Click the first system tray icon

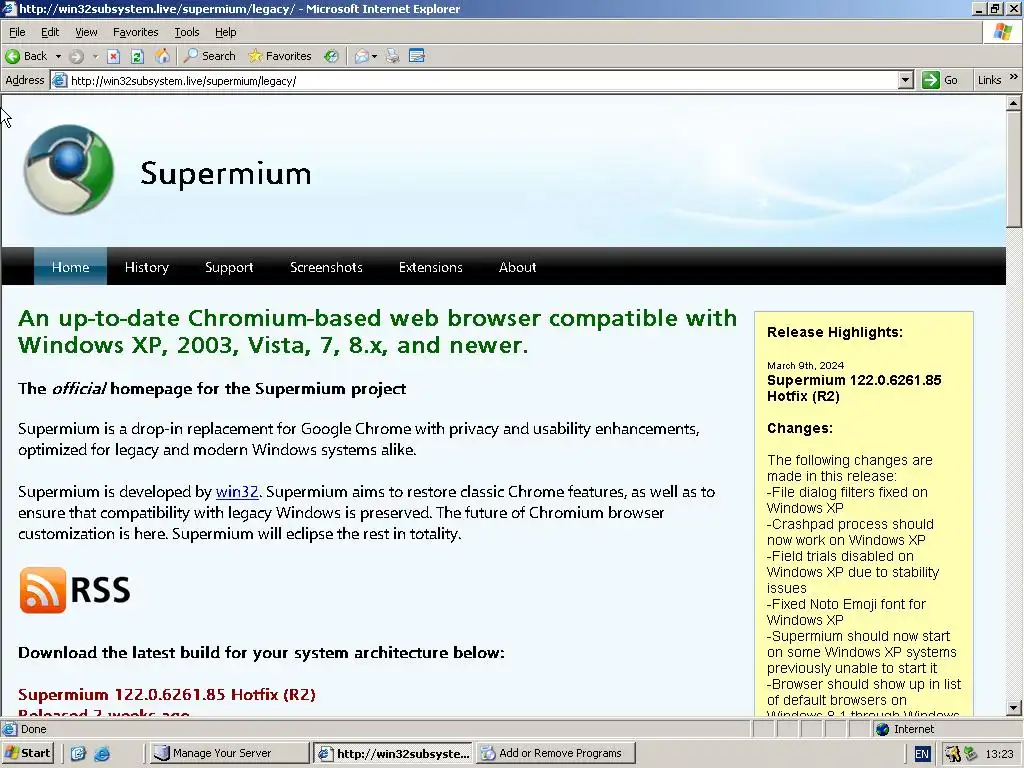[x=953, y=754]
